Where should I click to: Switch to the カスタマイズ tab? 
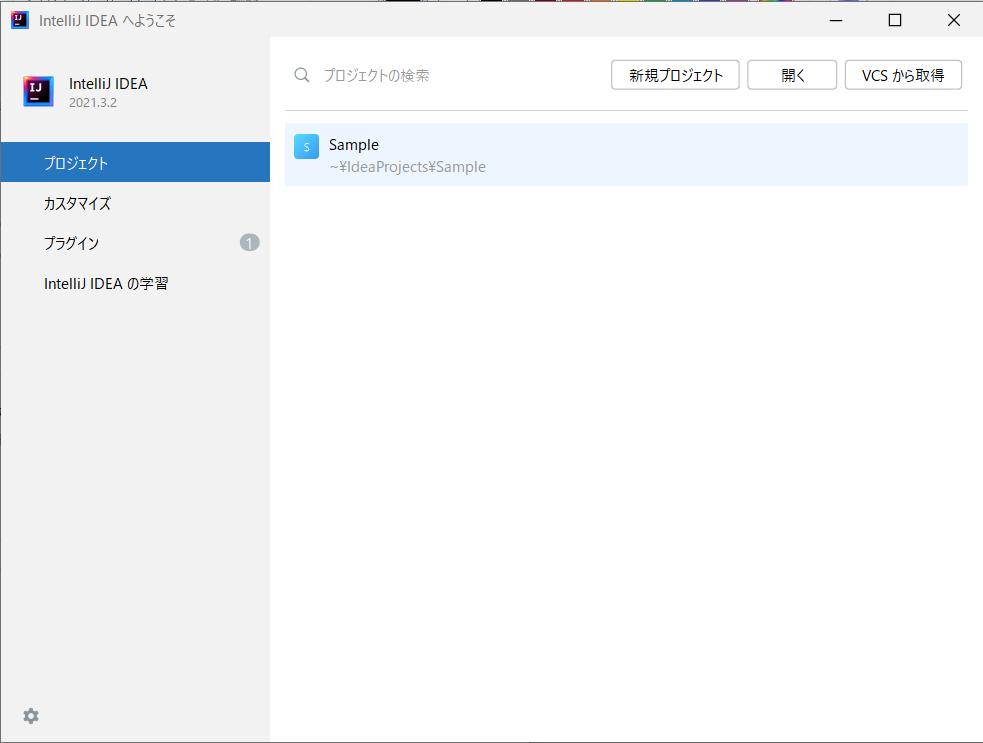135,203
